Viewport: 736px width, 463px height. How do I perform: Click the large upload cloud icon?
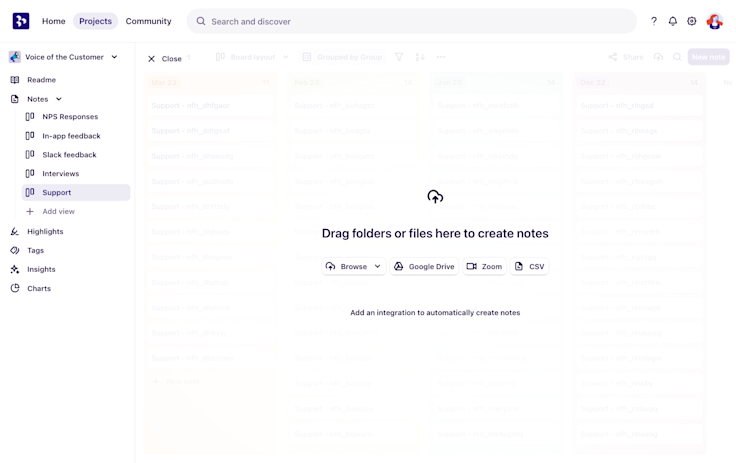[x=435, y=196]
